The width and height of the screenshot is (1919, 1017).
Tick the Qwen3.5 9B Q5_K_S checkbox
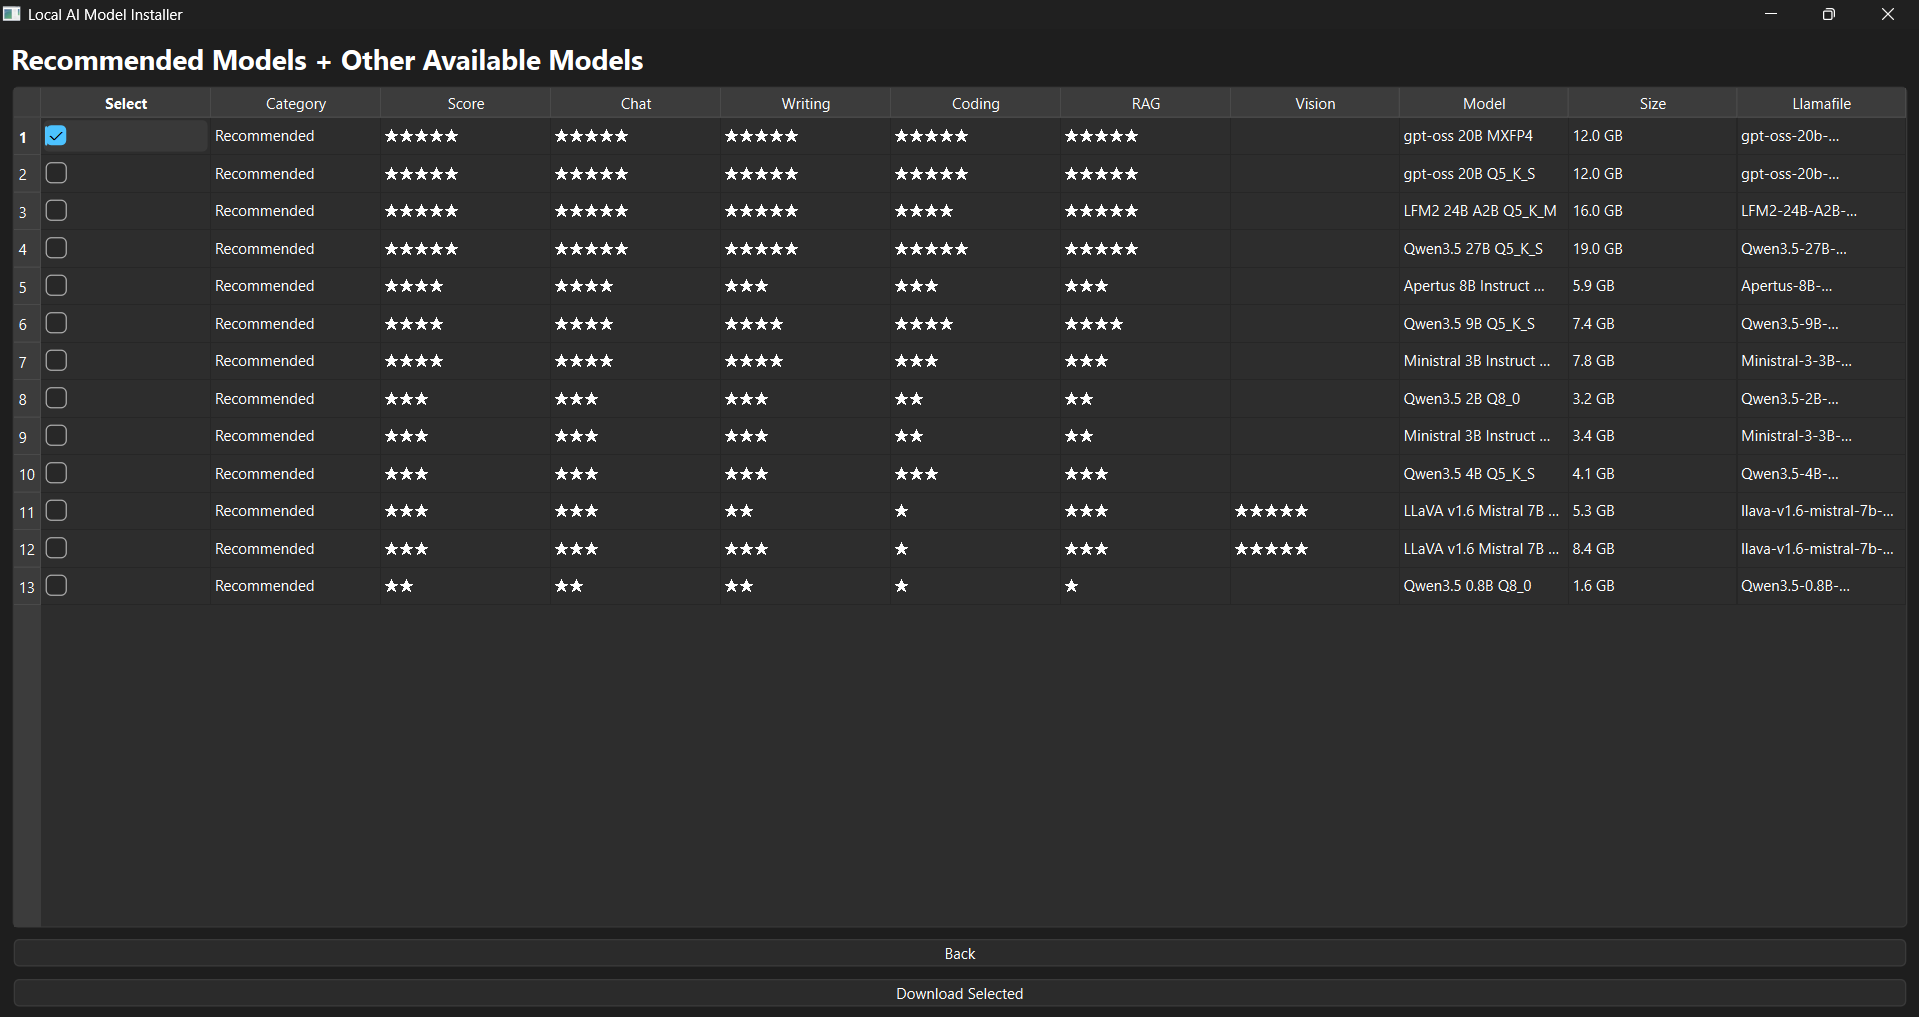pyautogui.click(x=56, y=324)
